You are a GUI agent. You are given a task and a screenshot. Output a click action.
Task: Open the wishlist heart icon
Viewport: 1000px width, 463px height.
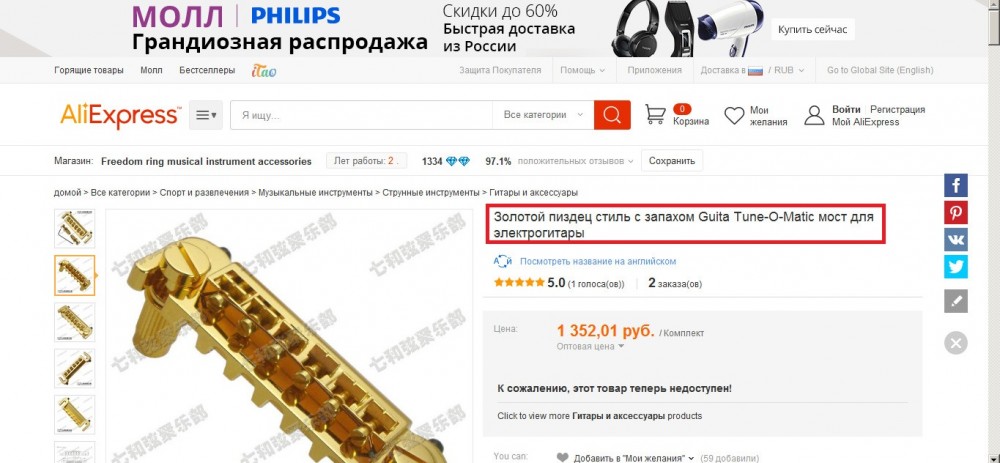click(734, 115)
